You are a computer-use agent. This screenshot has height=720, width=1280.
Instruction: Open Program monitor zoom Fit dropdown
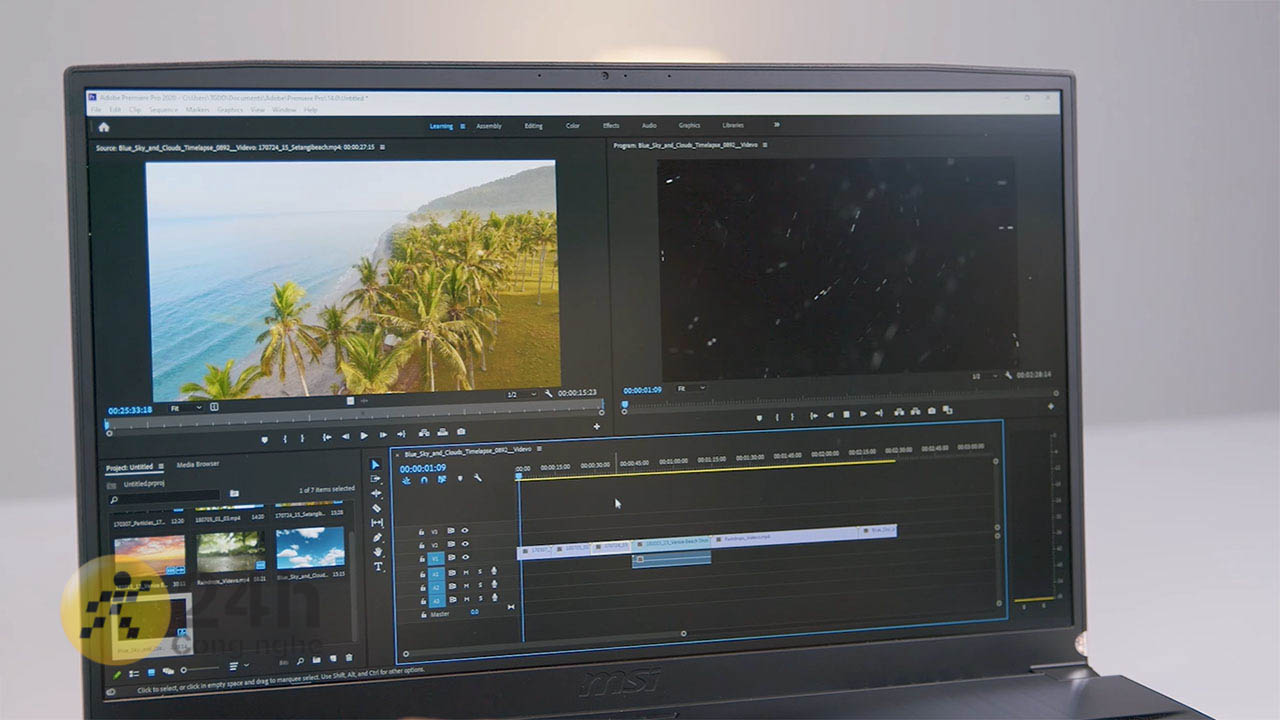(x=691, y=388)
